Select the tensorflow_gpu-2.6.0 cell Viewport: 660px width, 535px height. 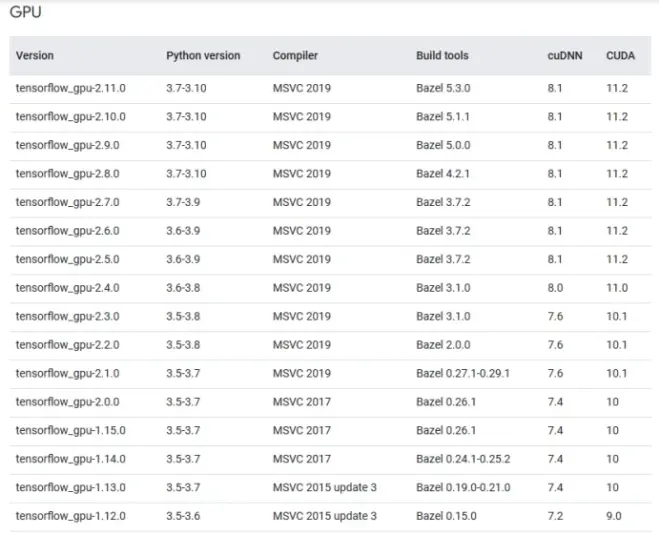point(67,231)
